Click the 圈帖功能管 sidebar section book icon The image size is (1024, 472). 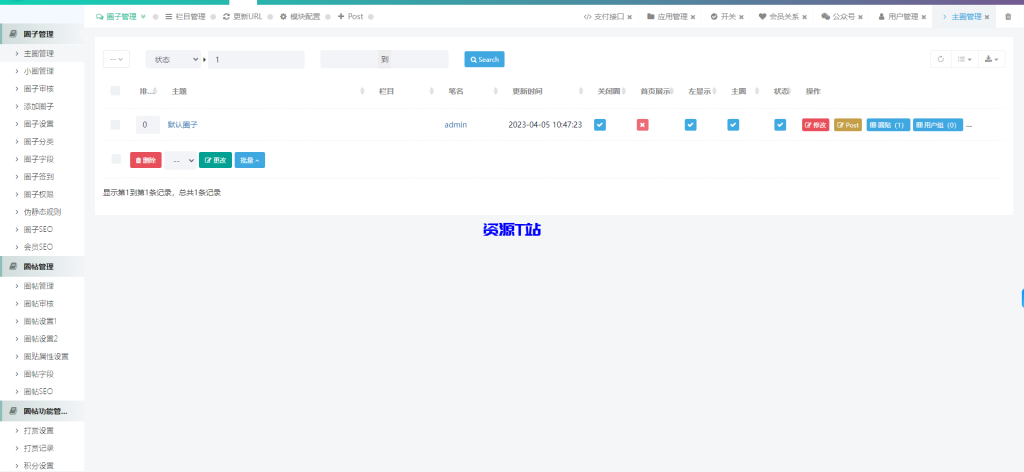pos(14,411)
